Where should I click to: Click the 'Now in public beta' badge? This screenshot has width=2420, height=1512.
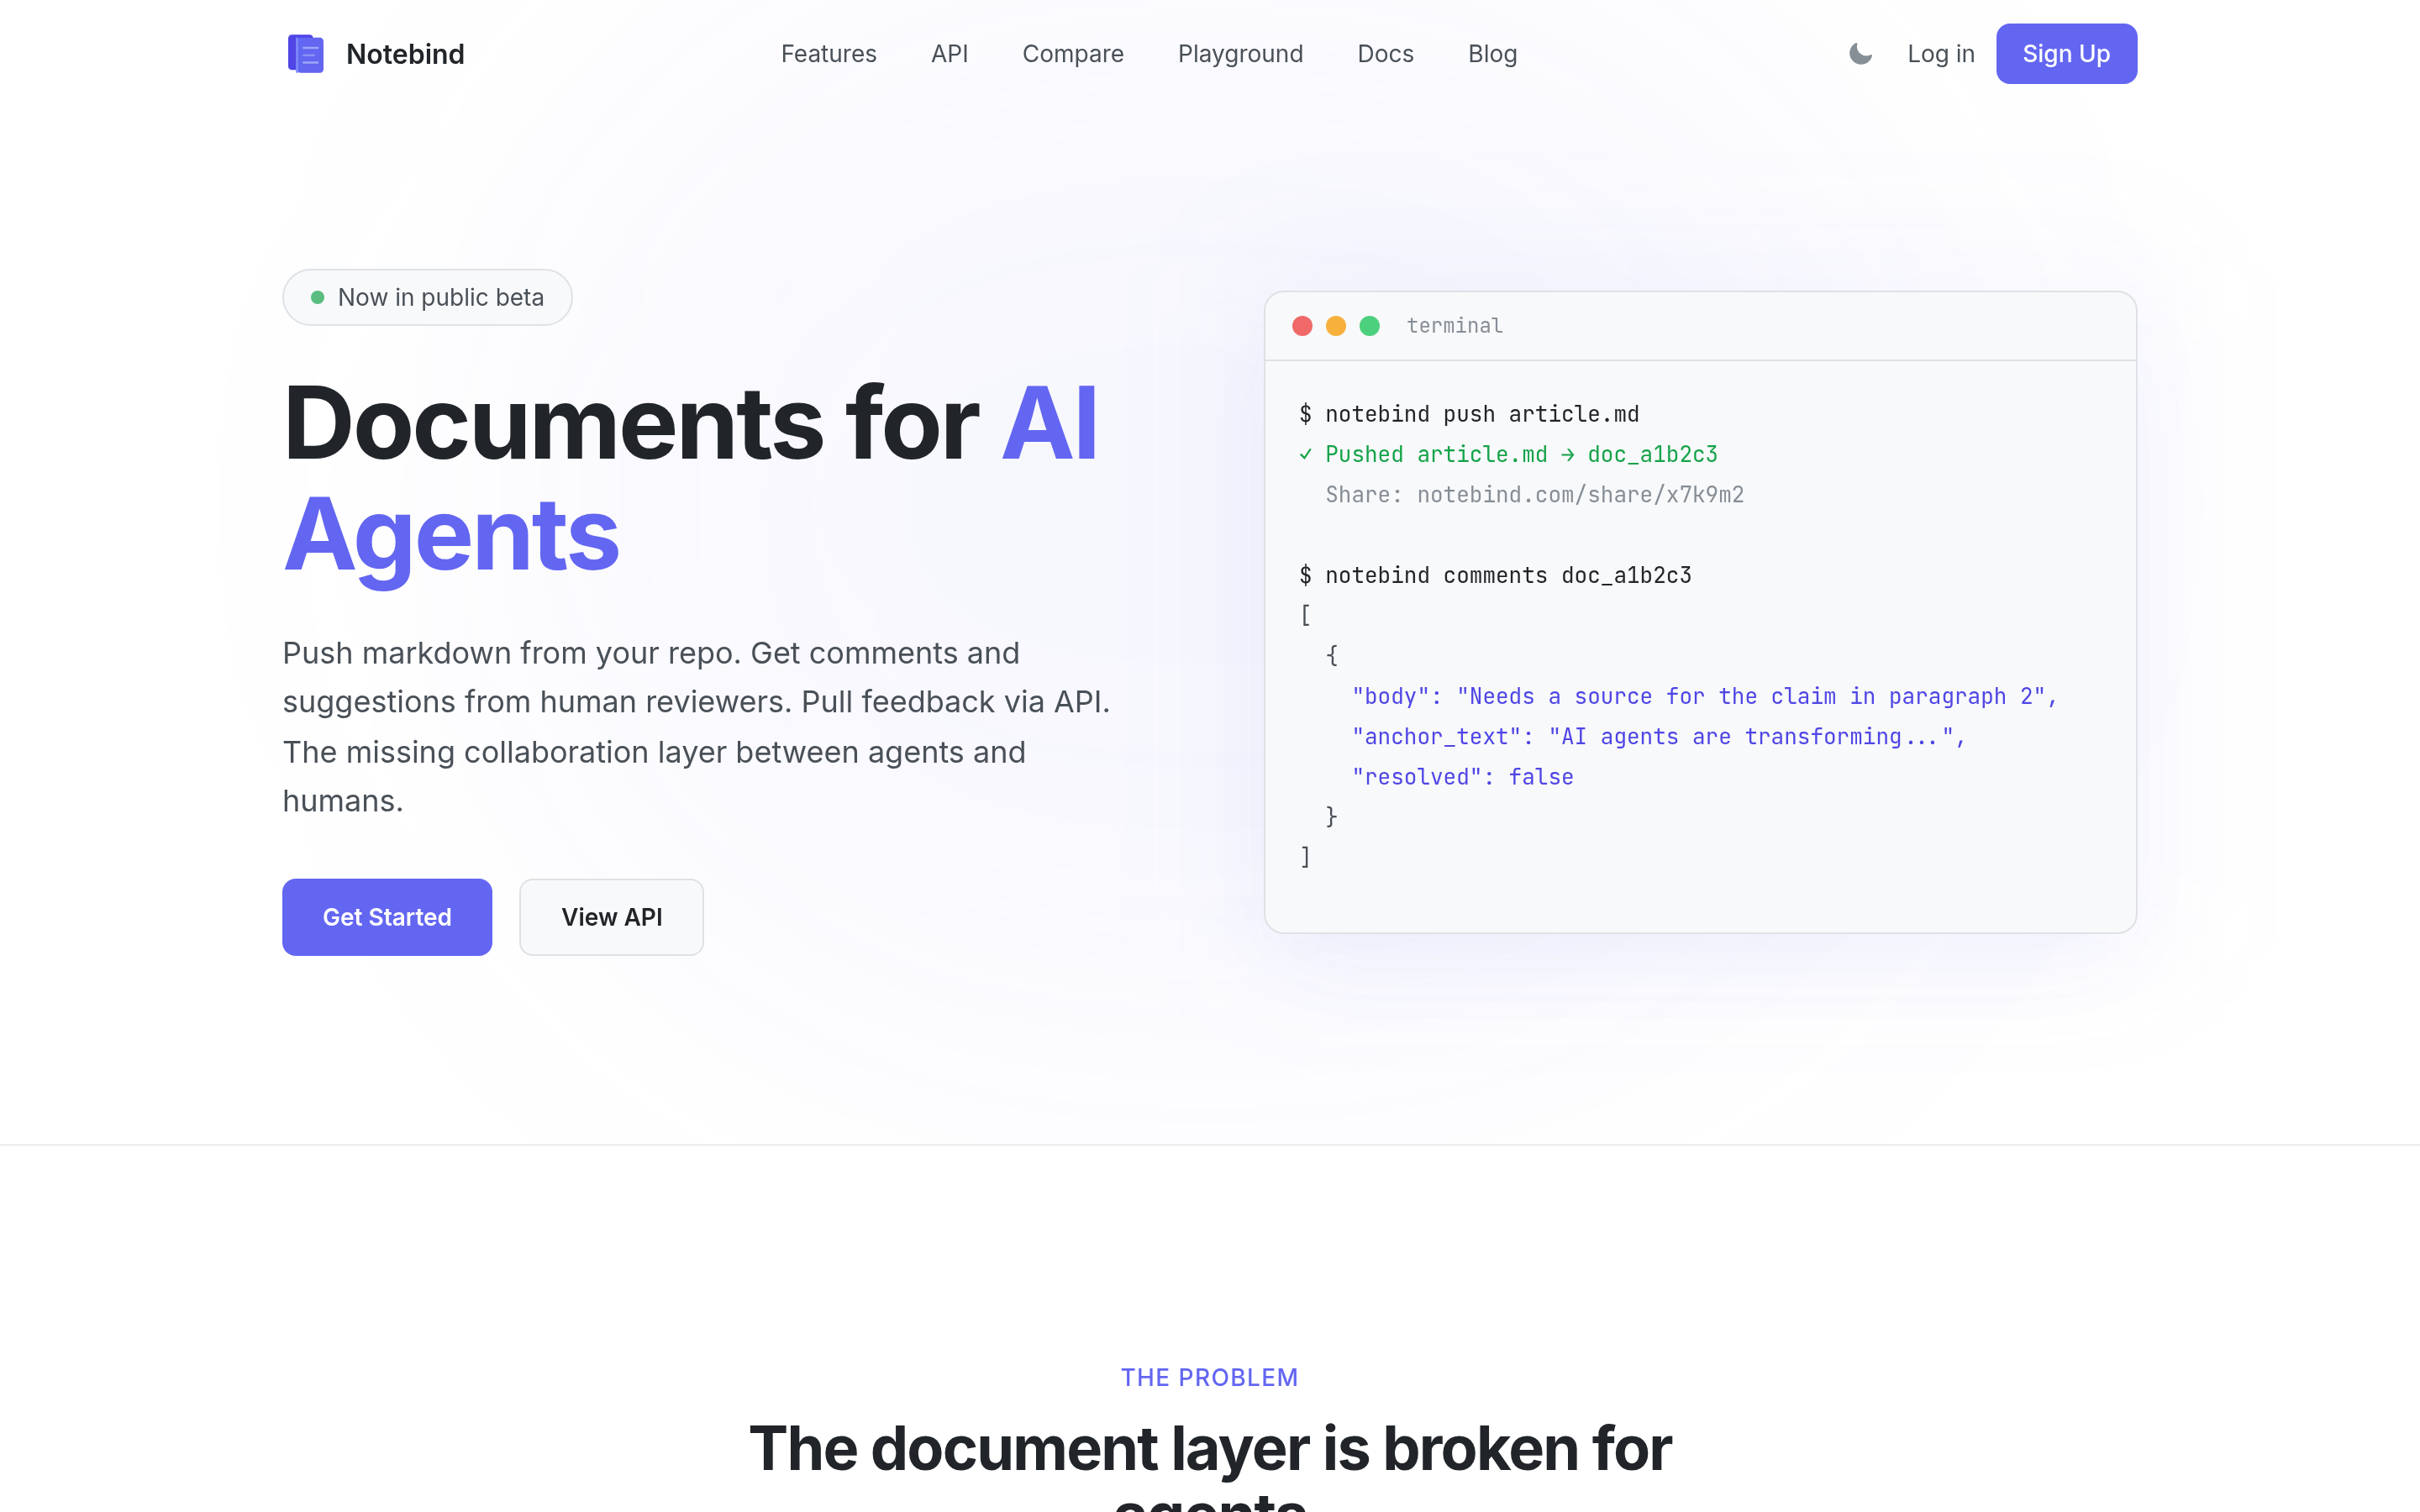click(427, 297)
